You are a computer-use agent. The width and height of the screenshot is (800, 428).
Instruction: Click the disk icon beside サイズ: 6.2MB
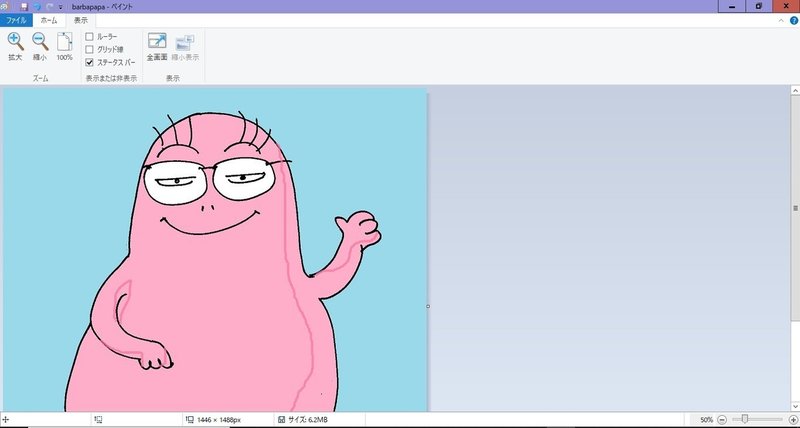click(282, 420)
